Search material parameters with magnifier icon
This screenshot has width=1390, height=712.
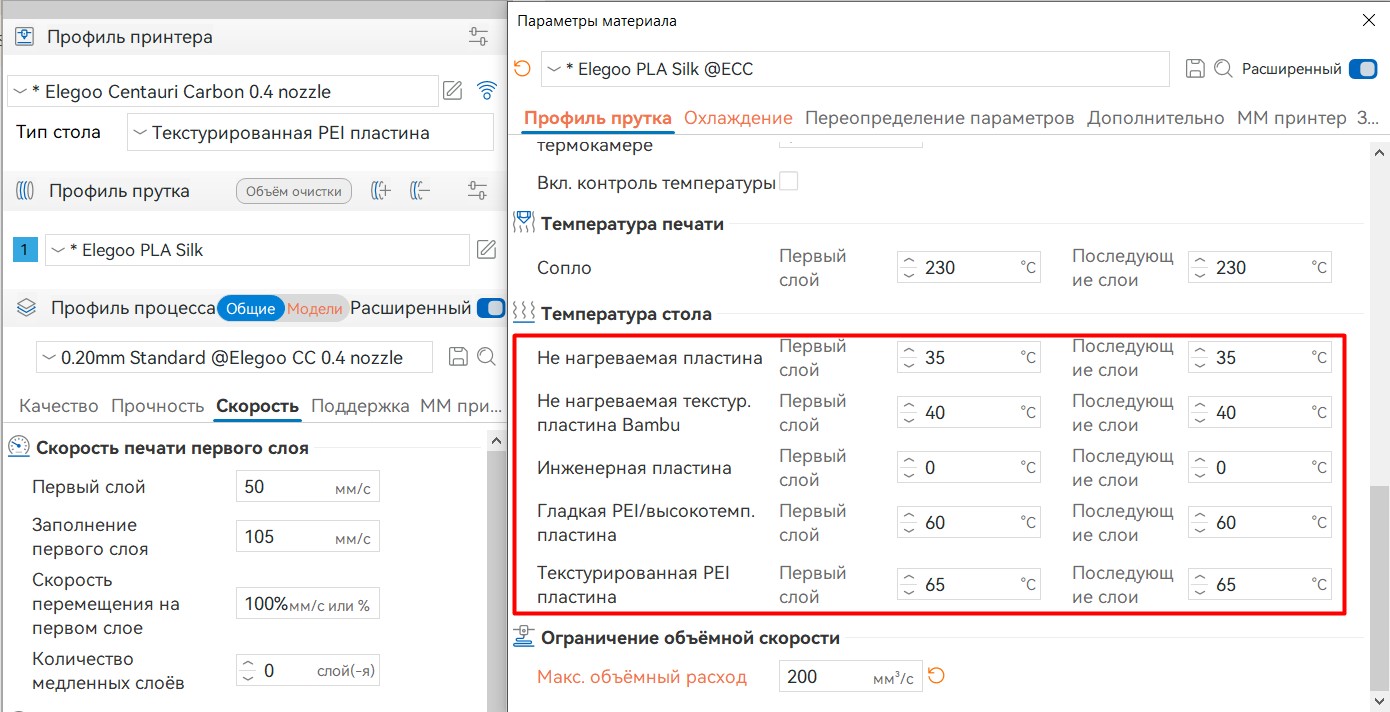1222,69
